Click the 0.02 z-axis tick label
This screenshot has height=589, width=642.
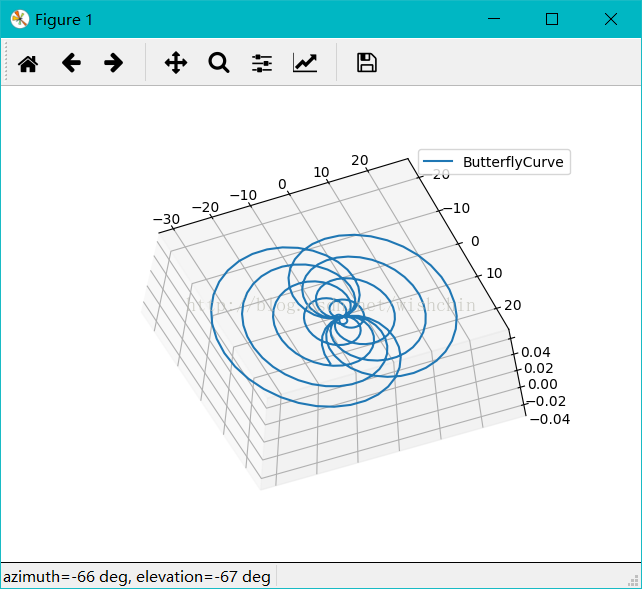pyautogui.click(x=538, y=368)
